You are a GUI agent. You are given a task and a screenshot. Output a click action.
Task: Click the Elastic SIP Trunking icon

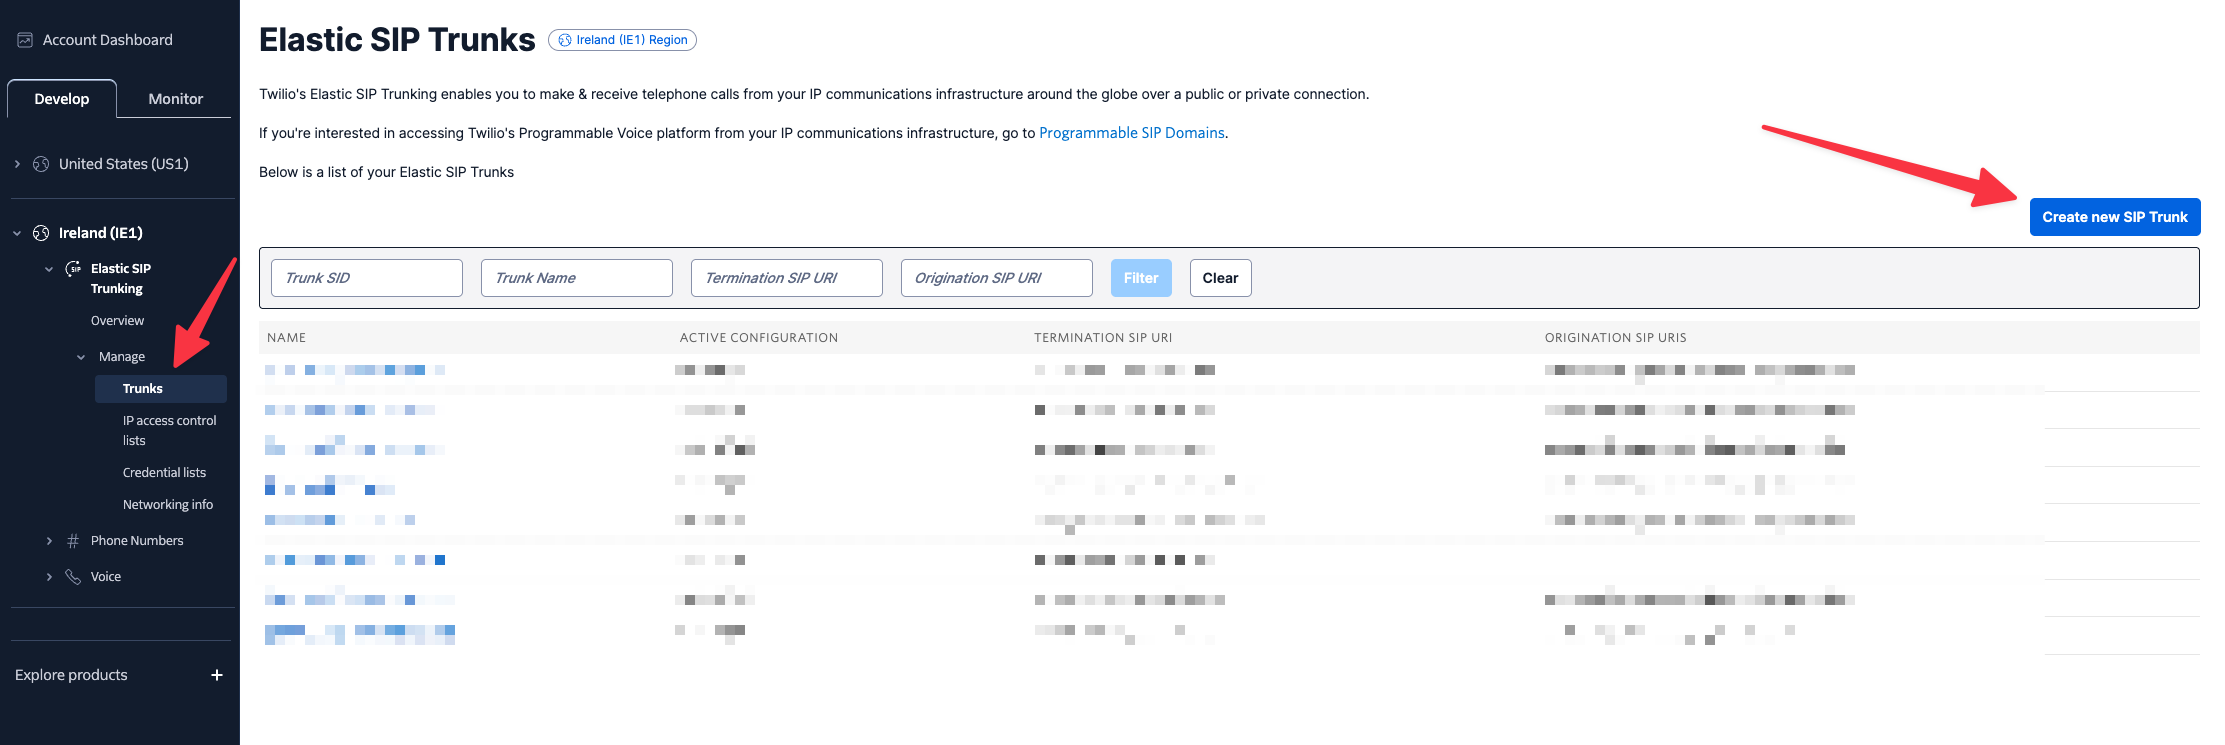(74, 269)
